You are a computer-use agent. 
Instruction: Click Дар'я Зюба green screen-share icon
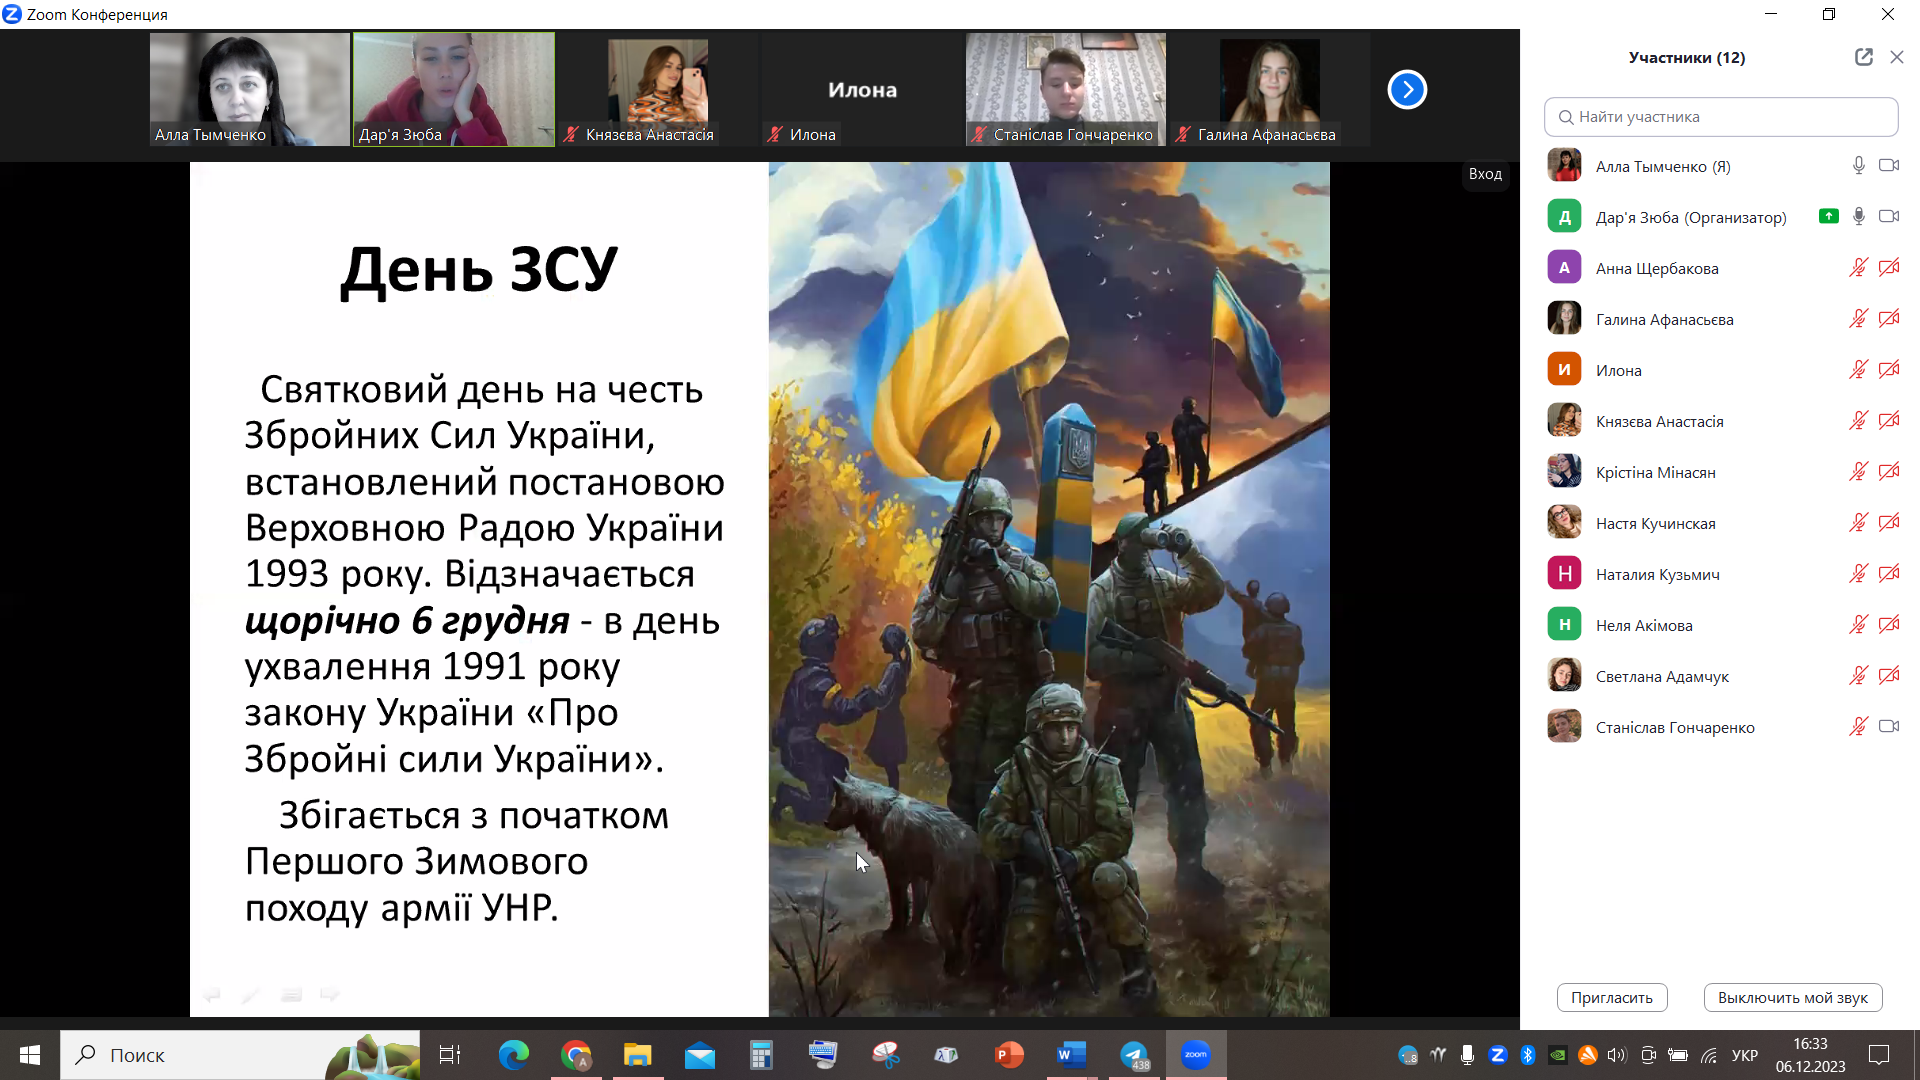pos(1828,216)
